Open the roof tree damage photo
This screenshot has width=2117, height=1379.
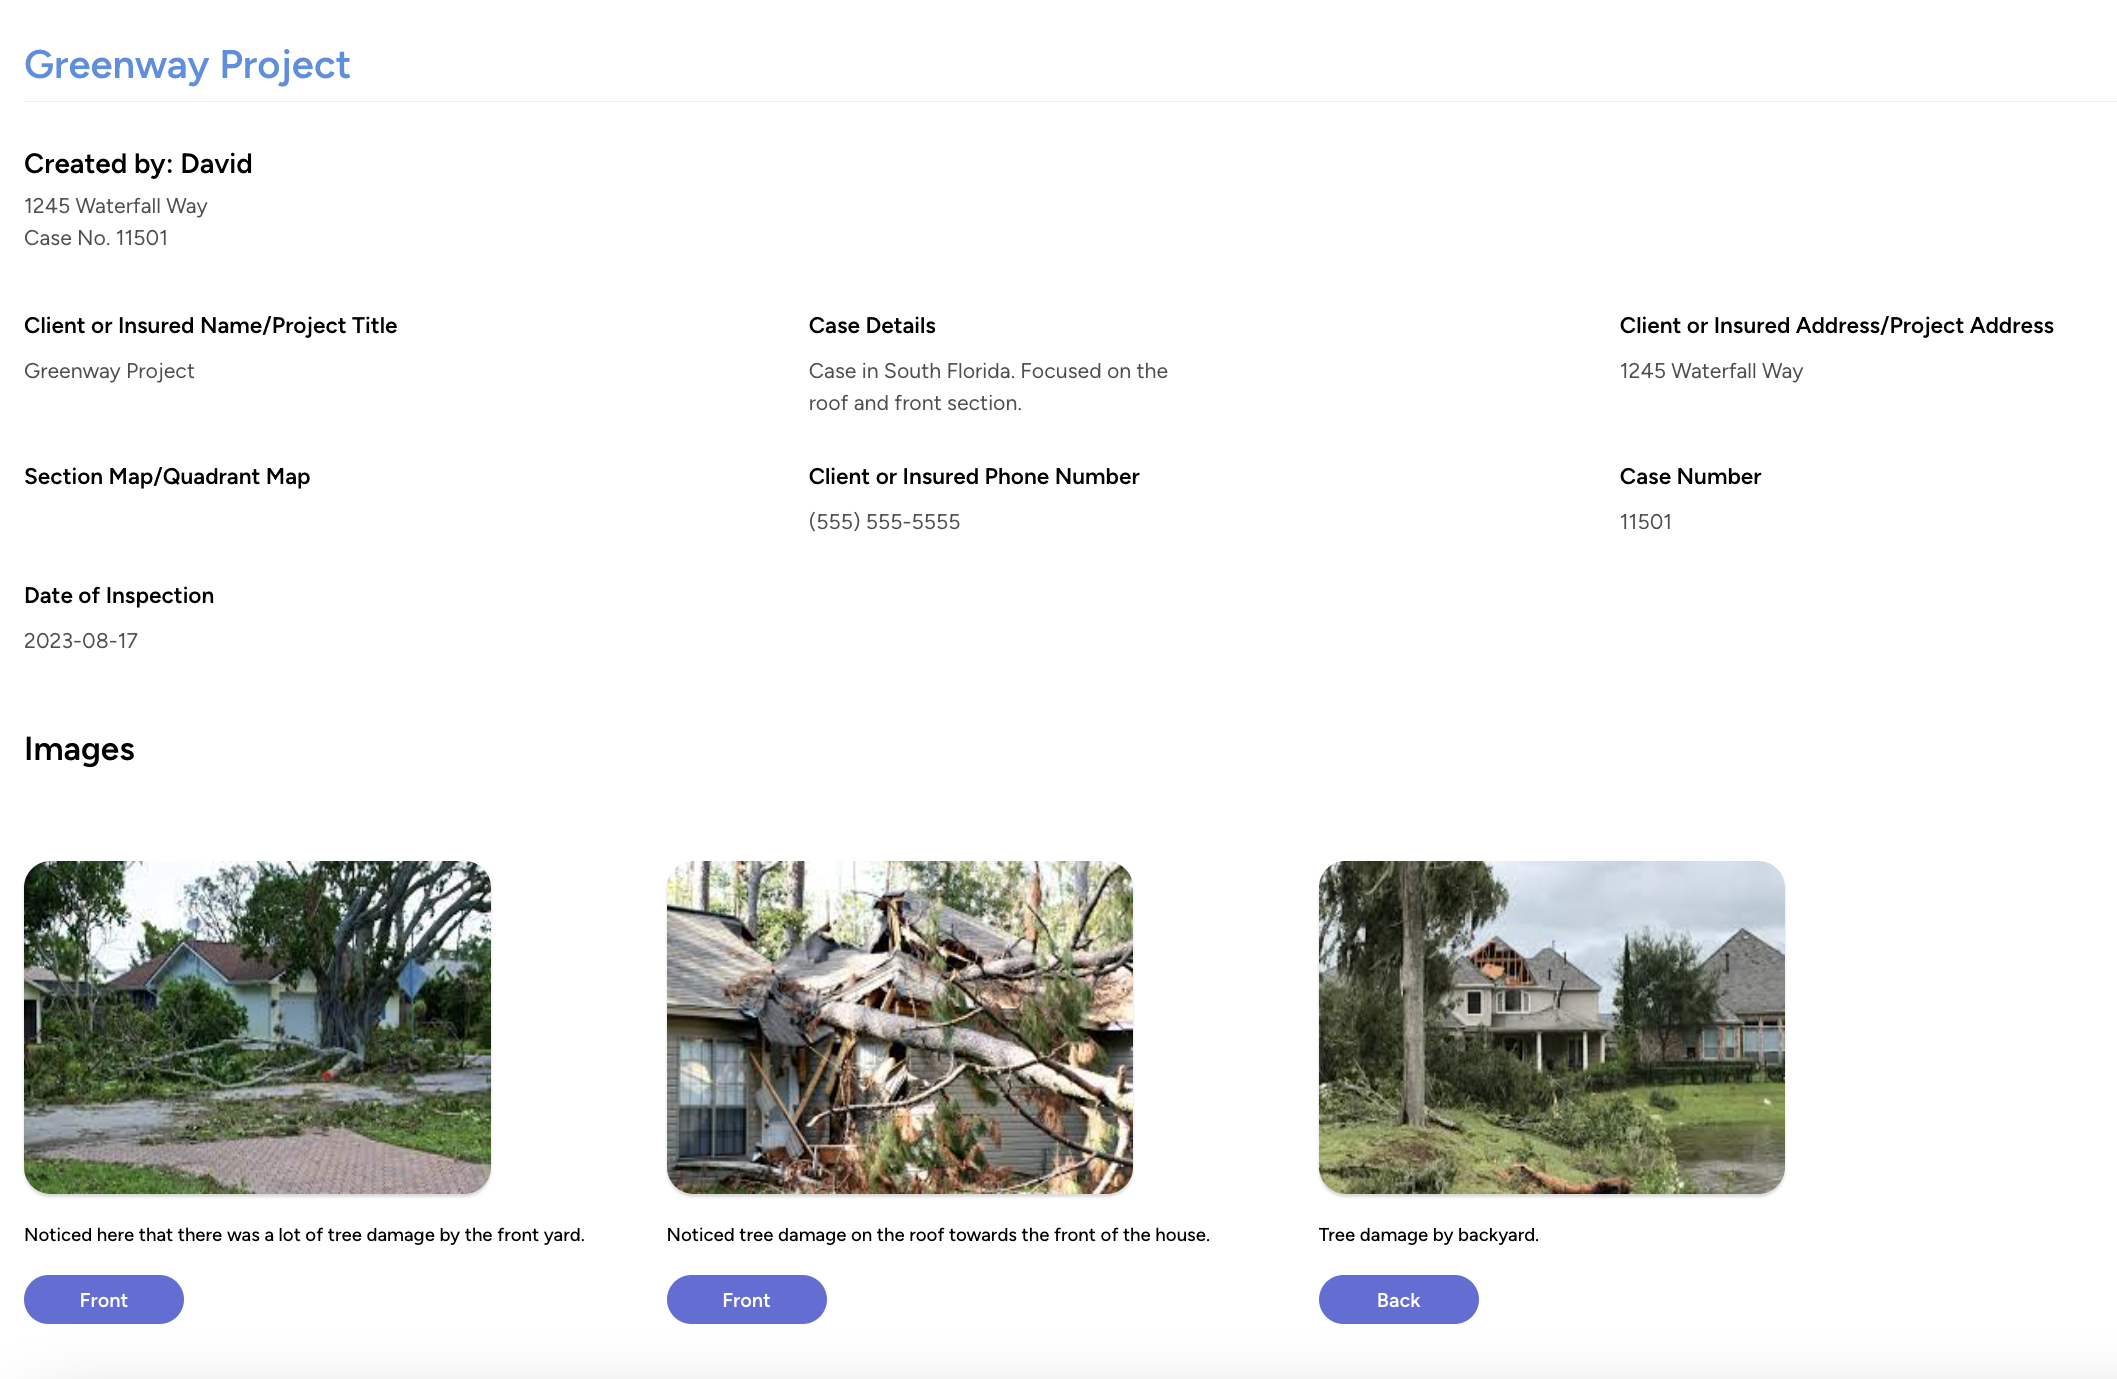899,1027
